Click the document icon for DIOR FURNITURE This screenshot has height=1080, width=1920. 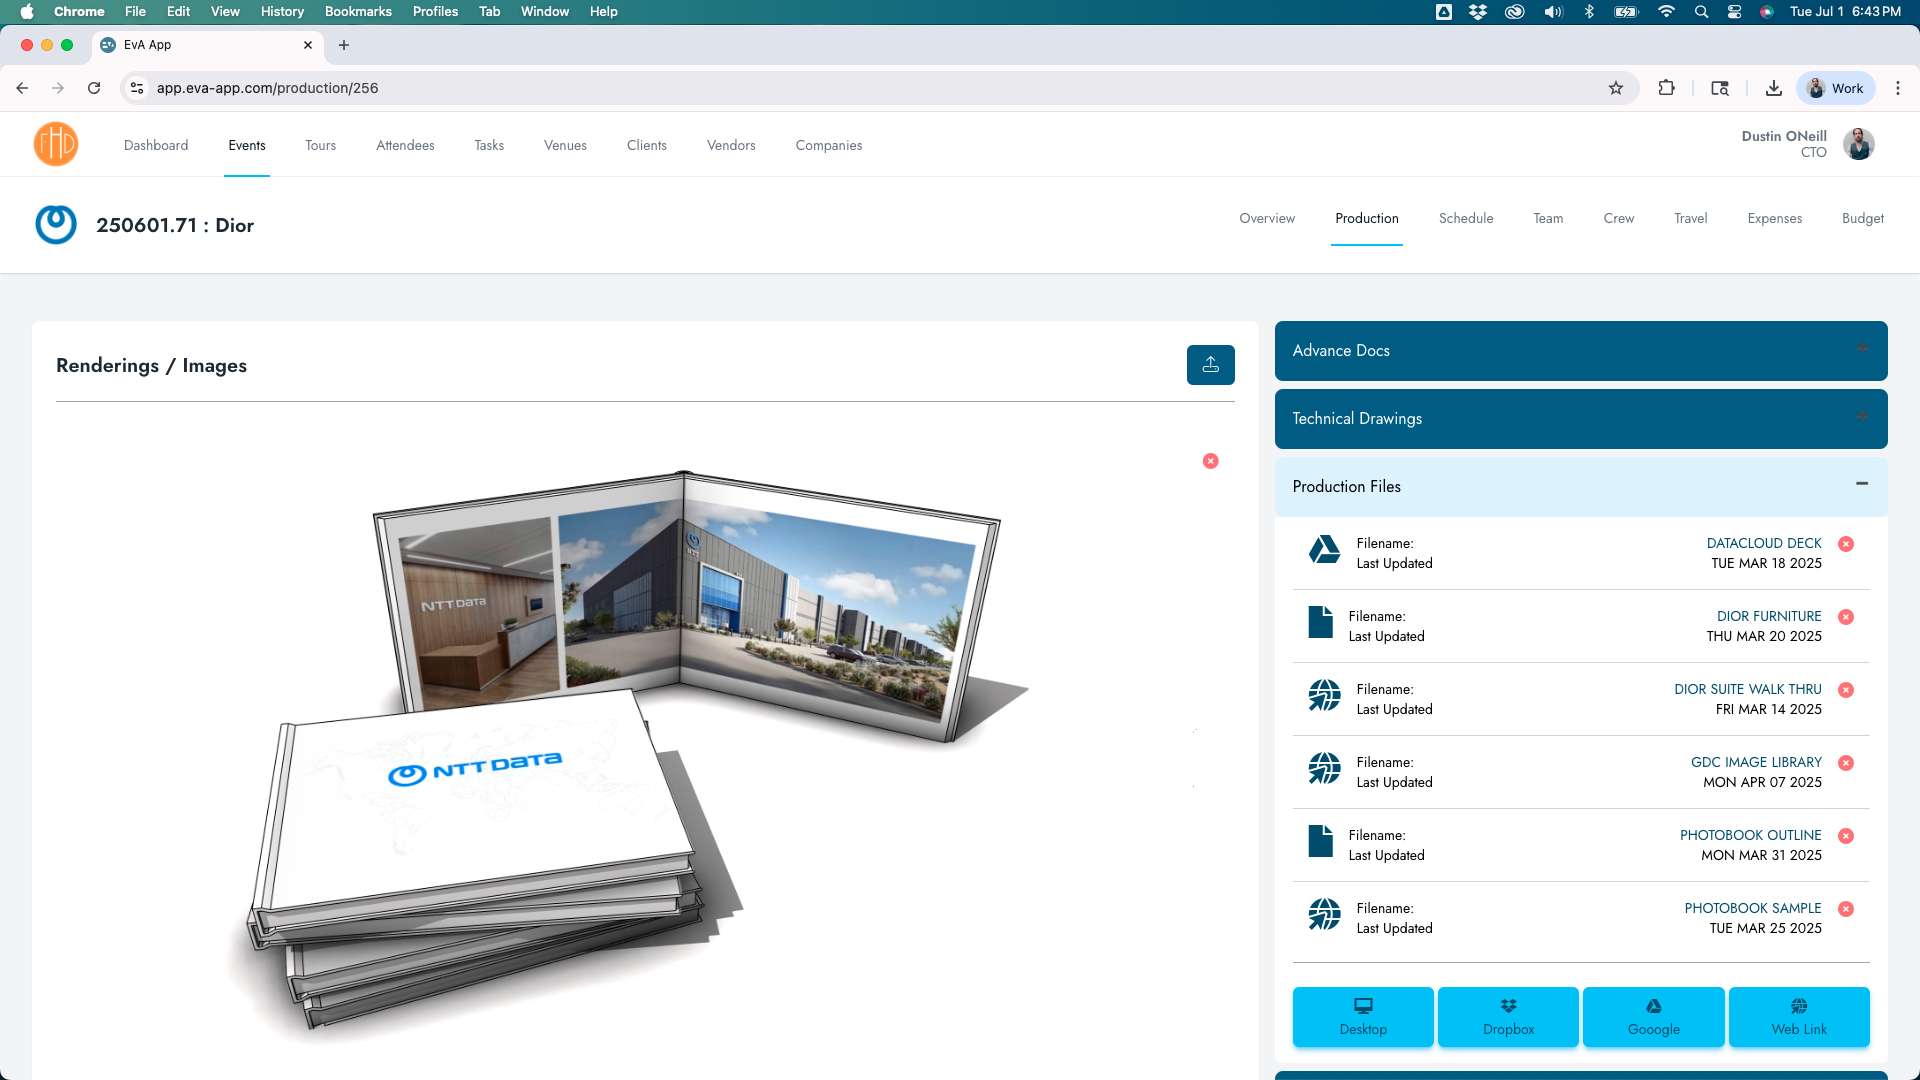pos(1320,622)
